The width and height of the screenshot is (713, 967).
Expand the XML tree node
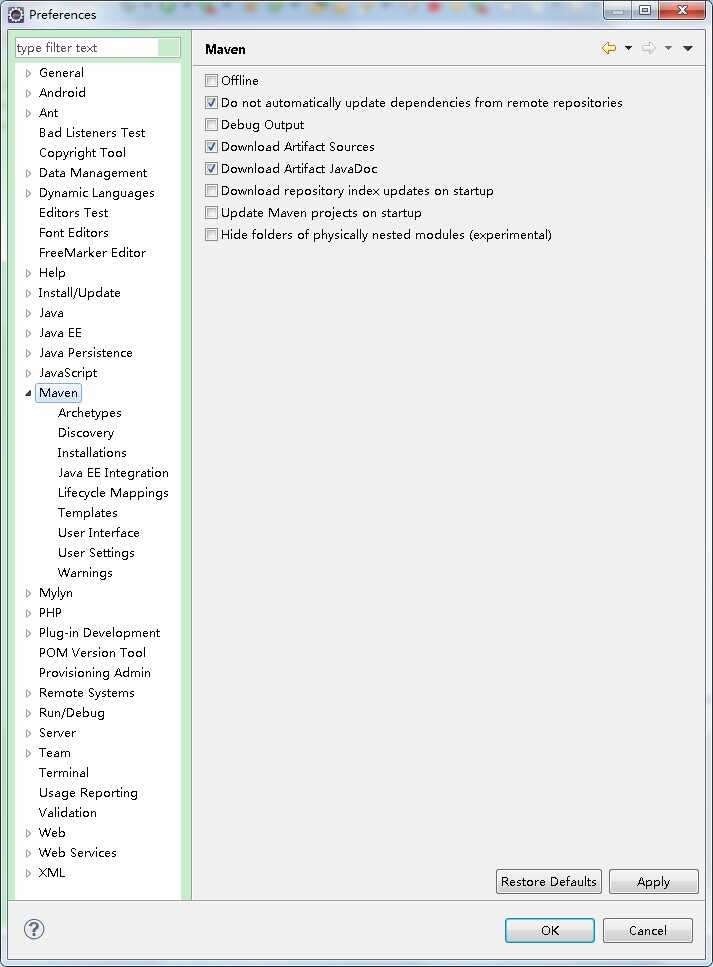click(x=28, y=873)
